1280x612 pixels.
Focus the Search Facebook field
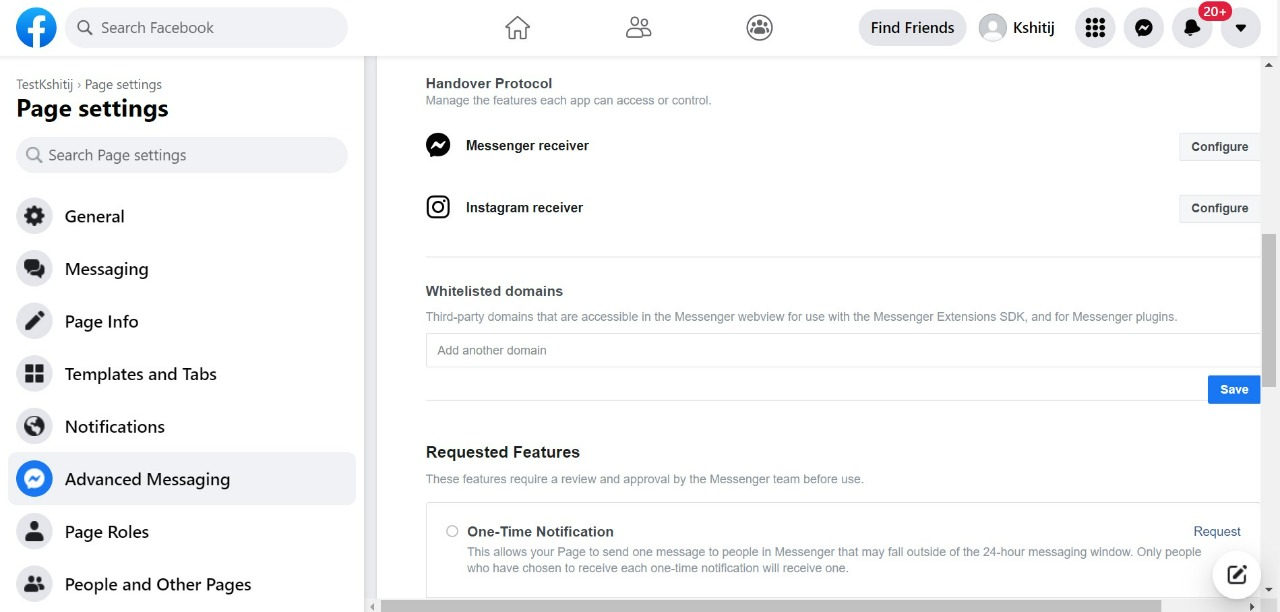click(206, 28)
